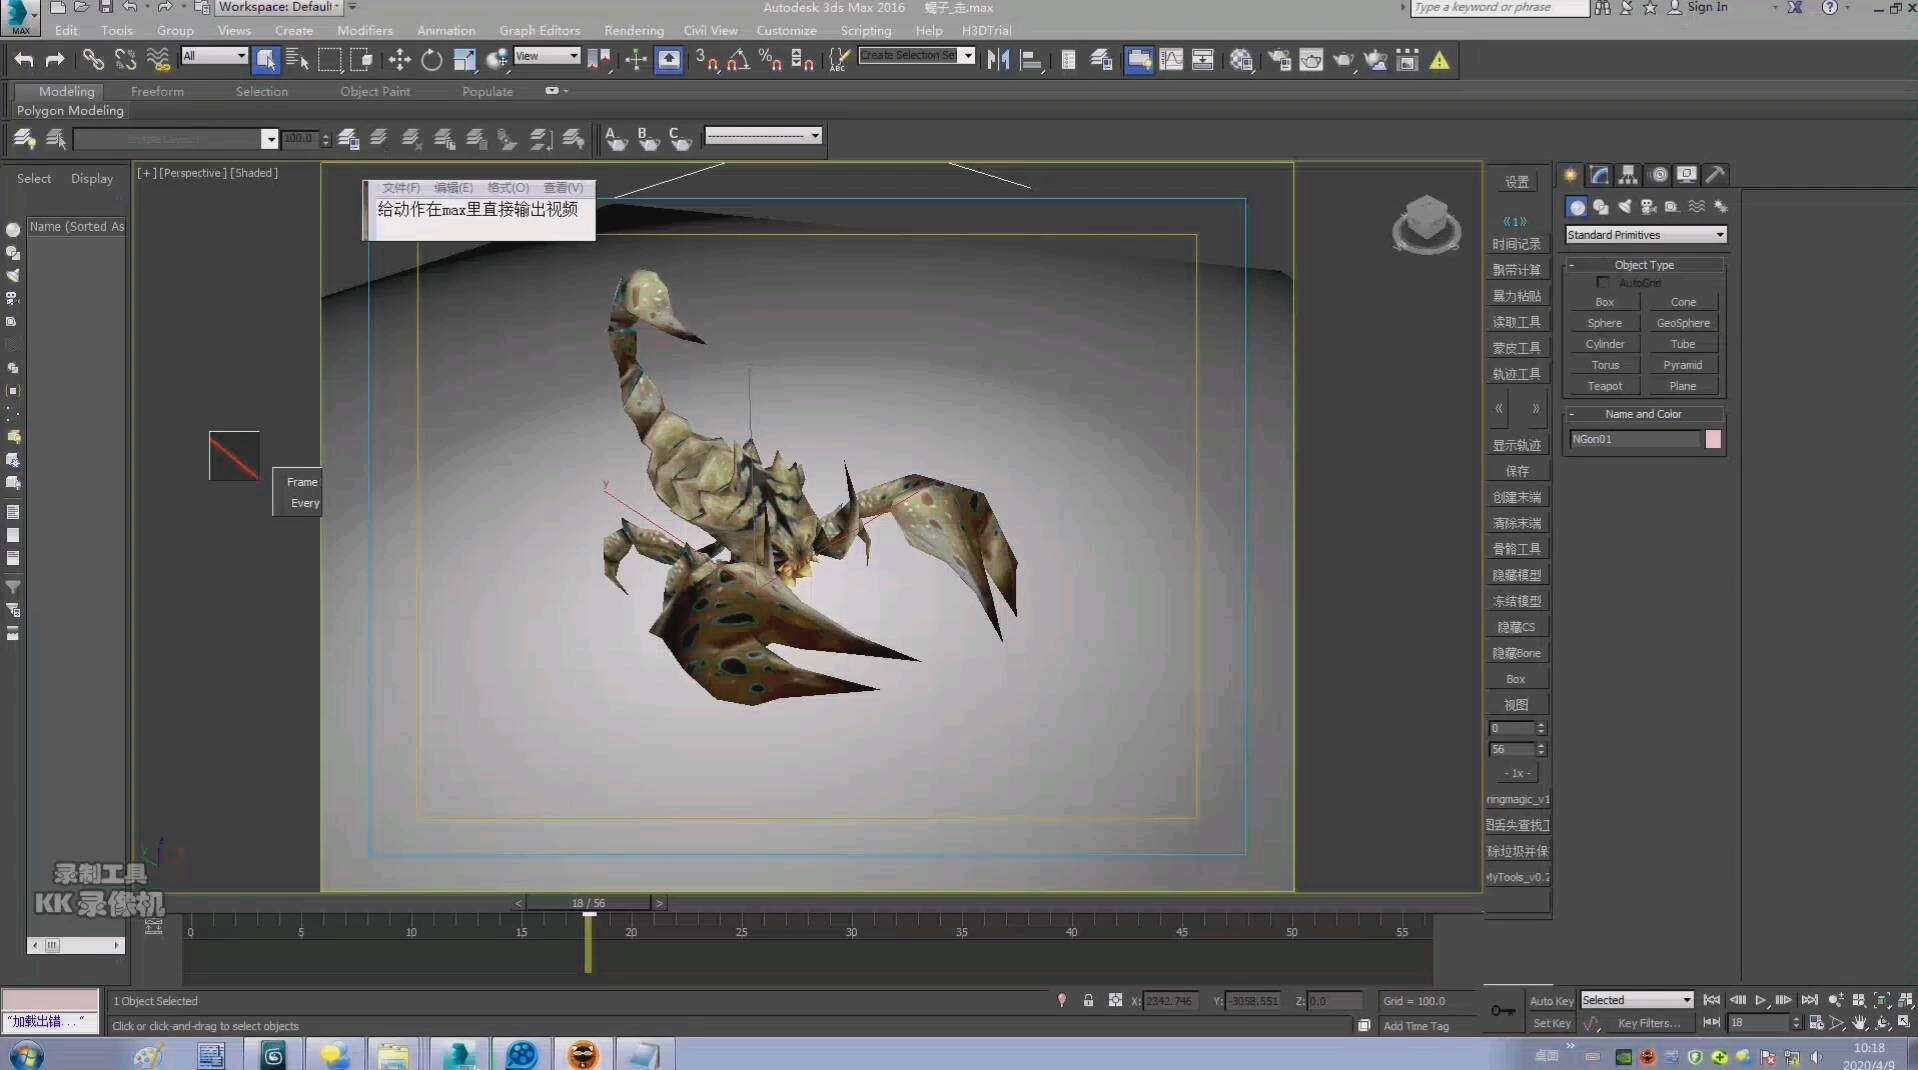Click the Mirror tool icon
1918x1070 pixels.
pyautogui.click(x=997, y=60)
